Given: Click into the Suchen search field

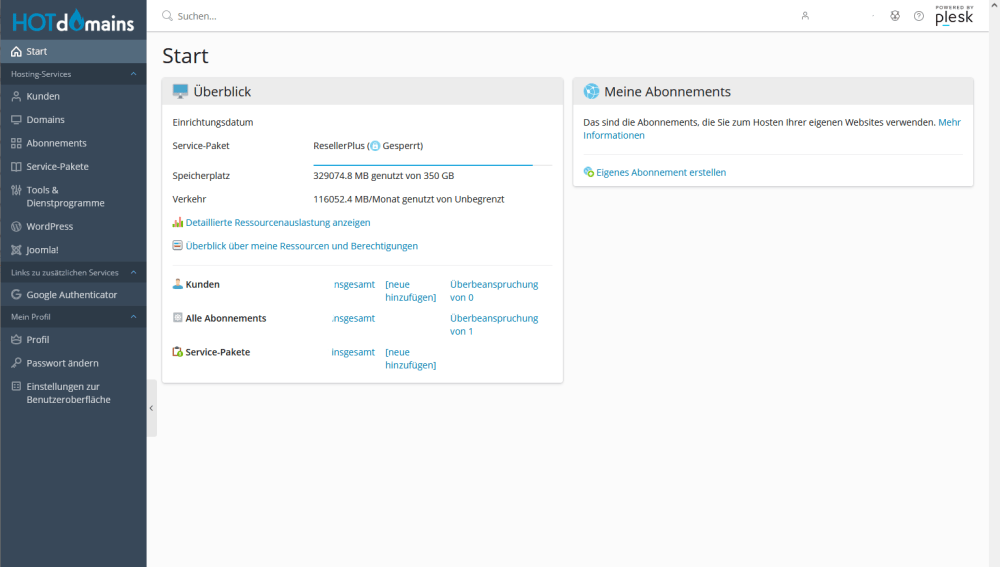Looking at the screenshot, I should tap(400, 16).
